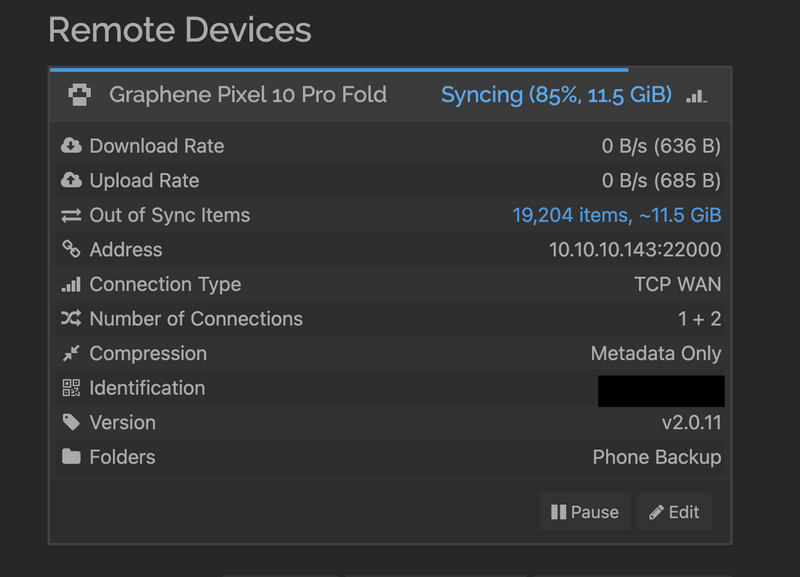Click the Folders folder icon
This screenshot has height=577, width=800.
coord(71,457)
